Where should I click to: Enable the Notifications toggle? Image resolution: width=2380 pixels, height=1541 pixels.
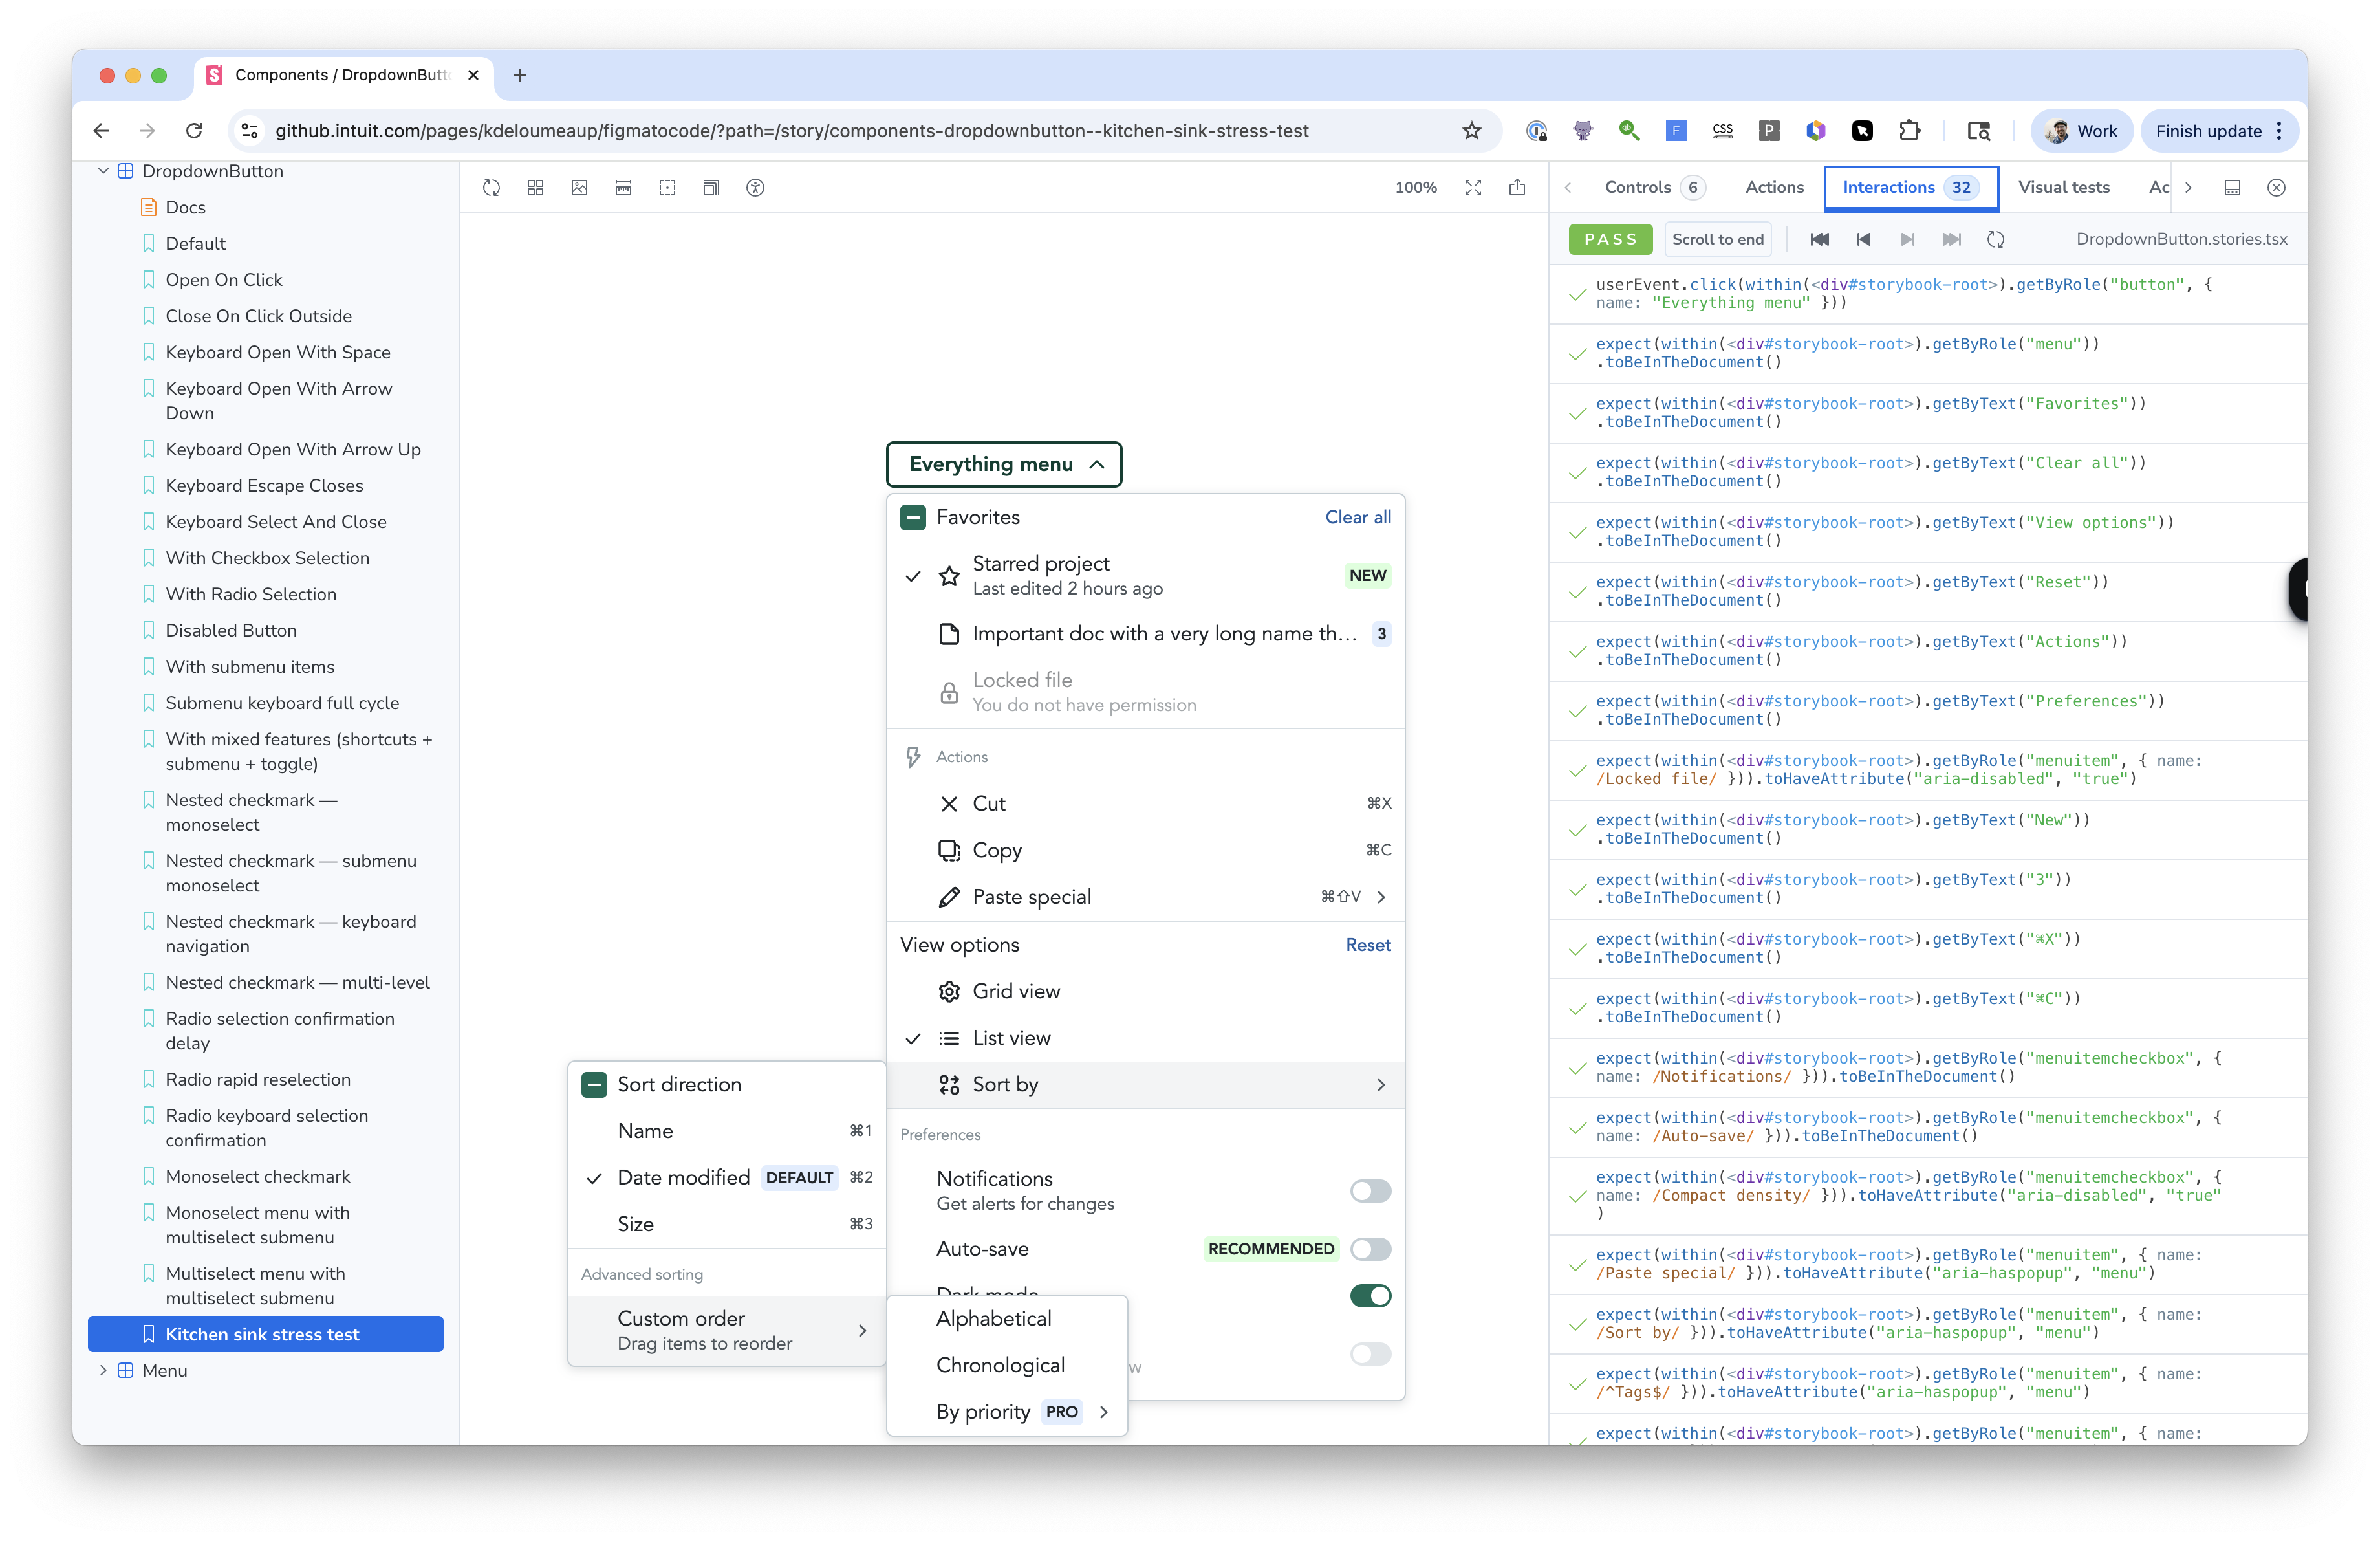tap(1370, 1191)
